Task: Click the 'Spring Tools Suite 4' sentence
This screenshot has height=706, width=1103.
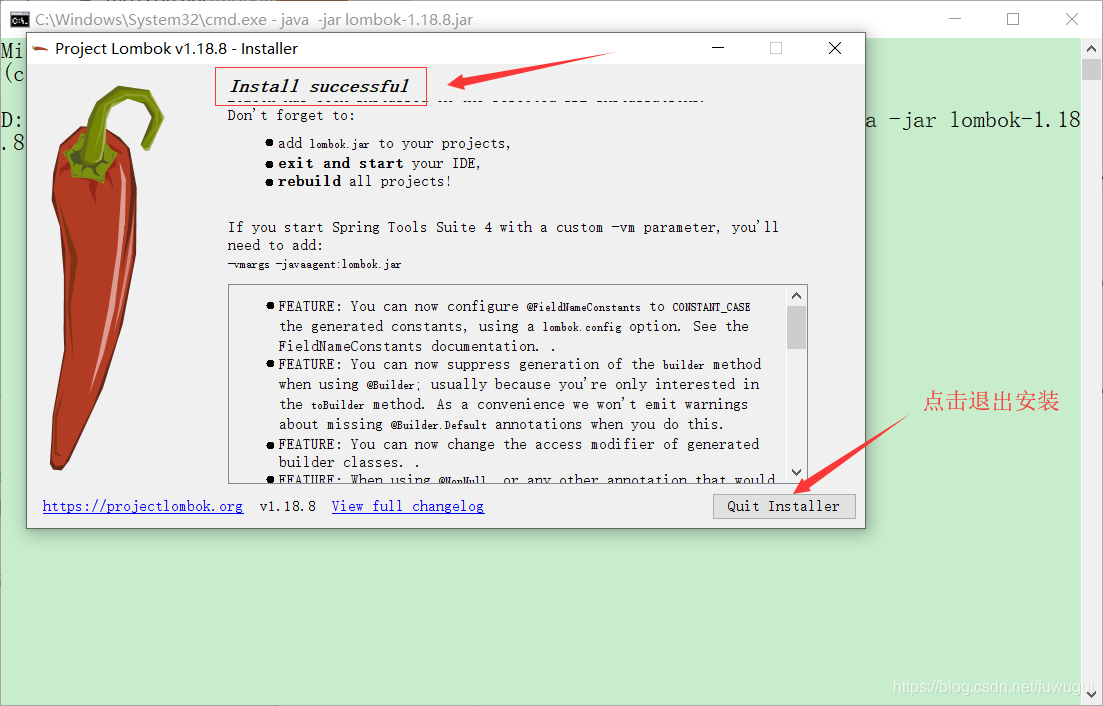Action: click(503, 236)
